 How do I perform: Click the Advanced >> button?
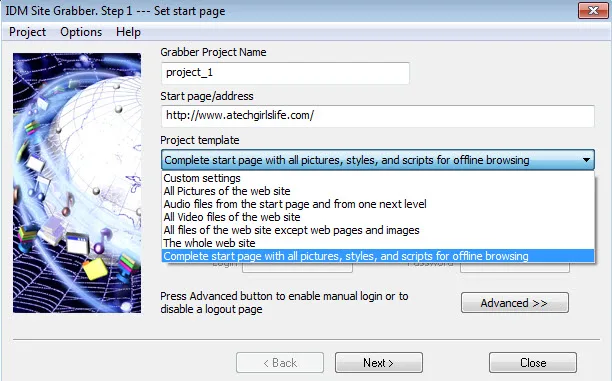(x=514, y=303)
